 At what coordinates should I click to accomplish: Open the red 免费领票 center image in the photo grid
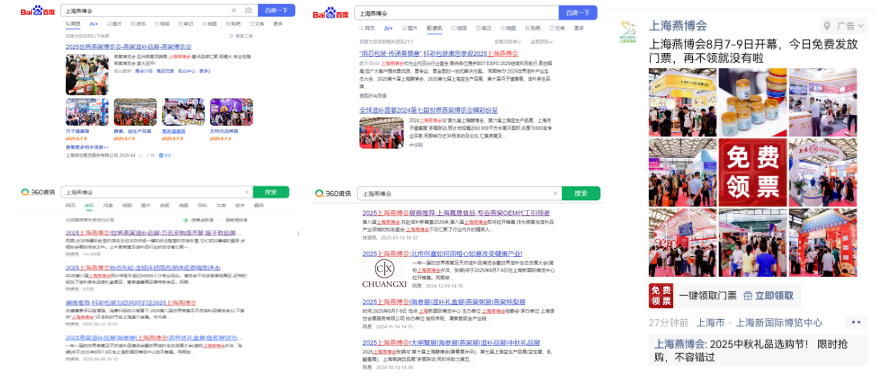coord(752,172)
